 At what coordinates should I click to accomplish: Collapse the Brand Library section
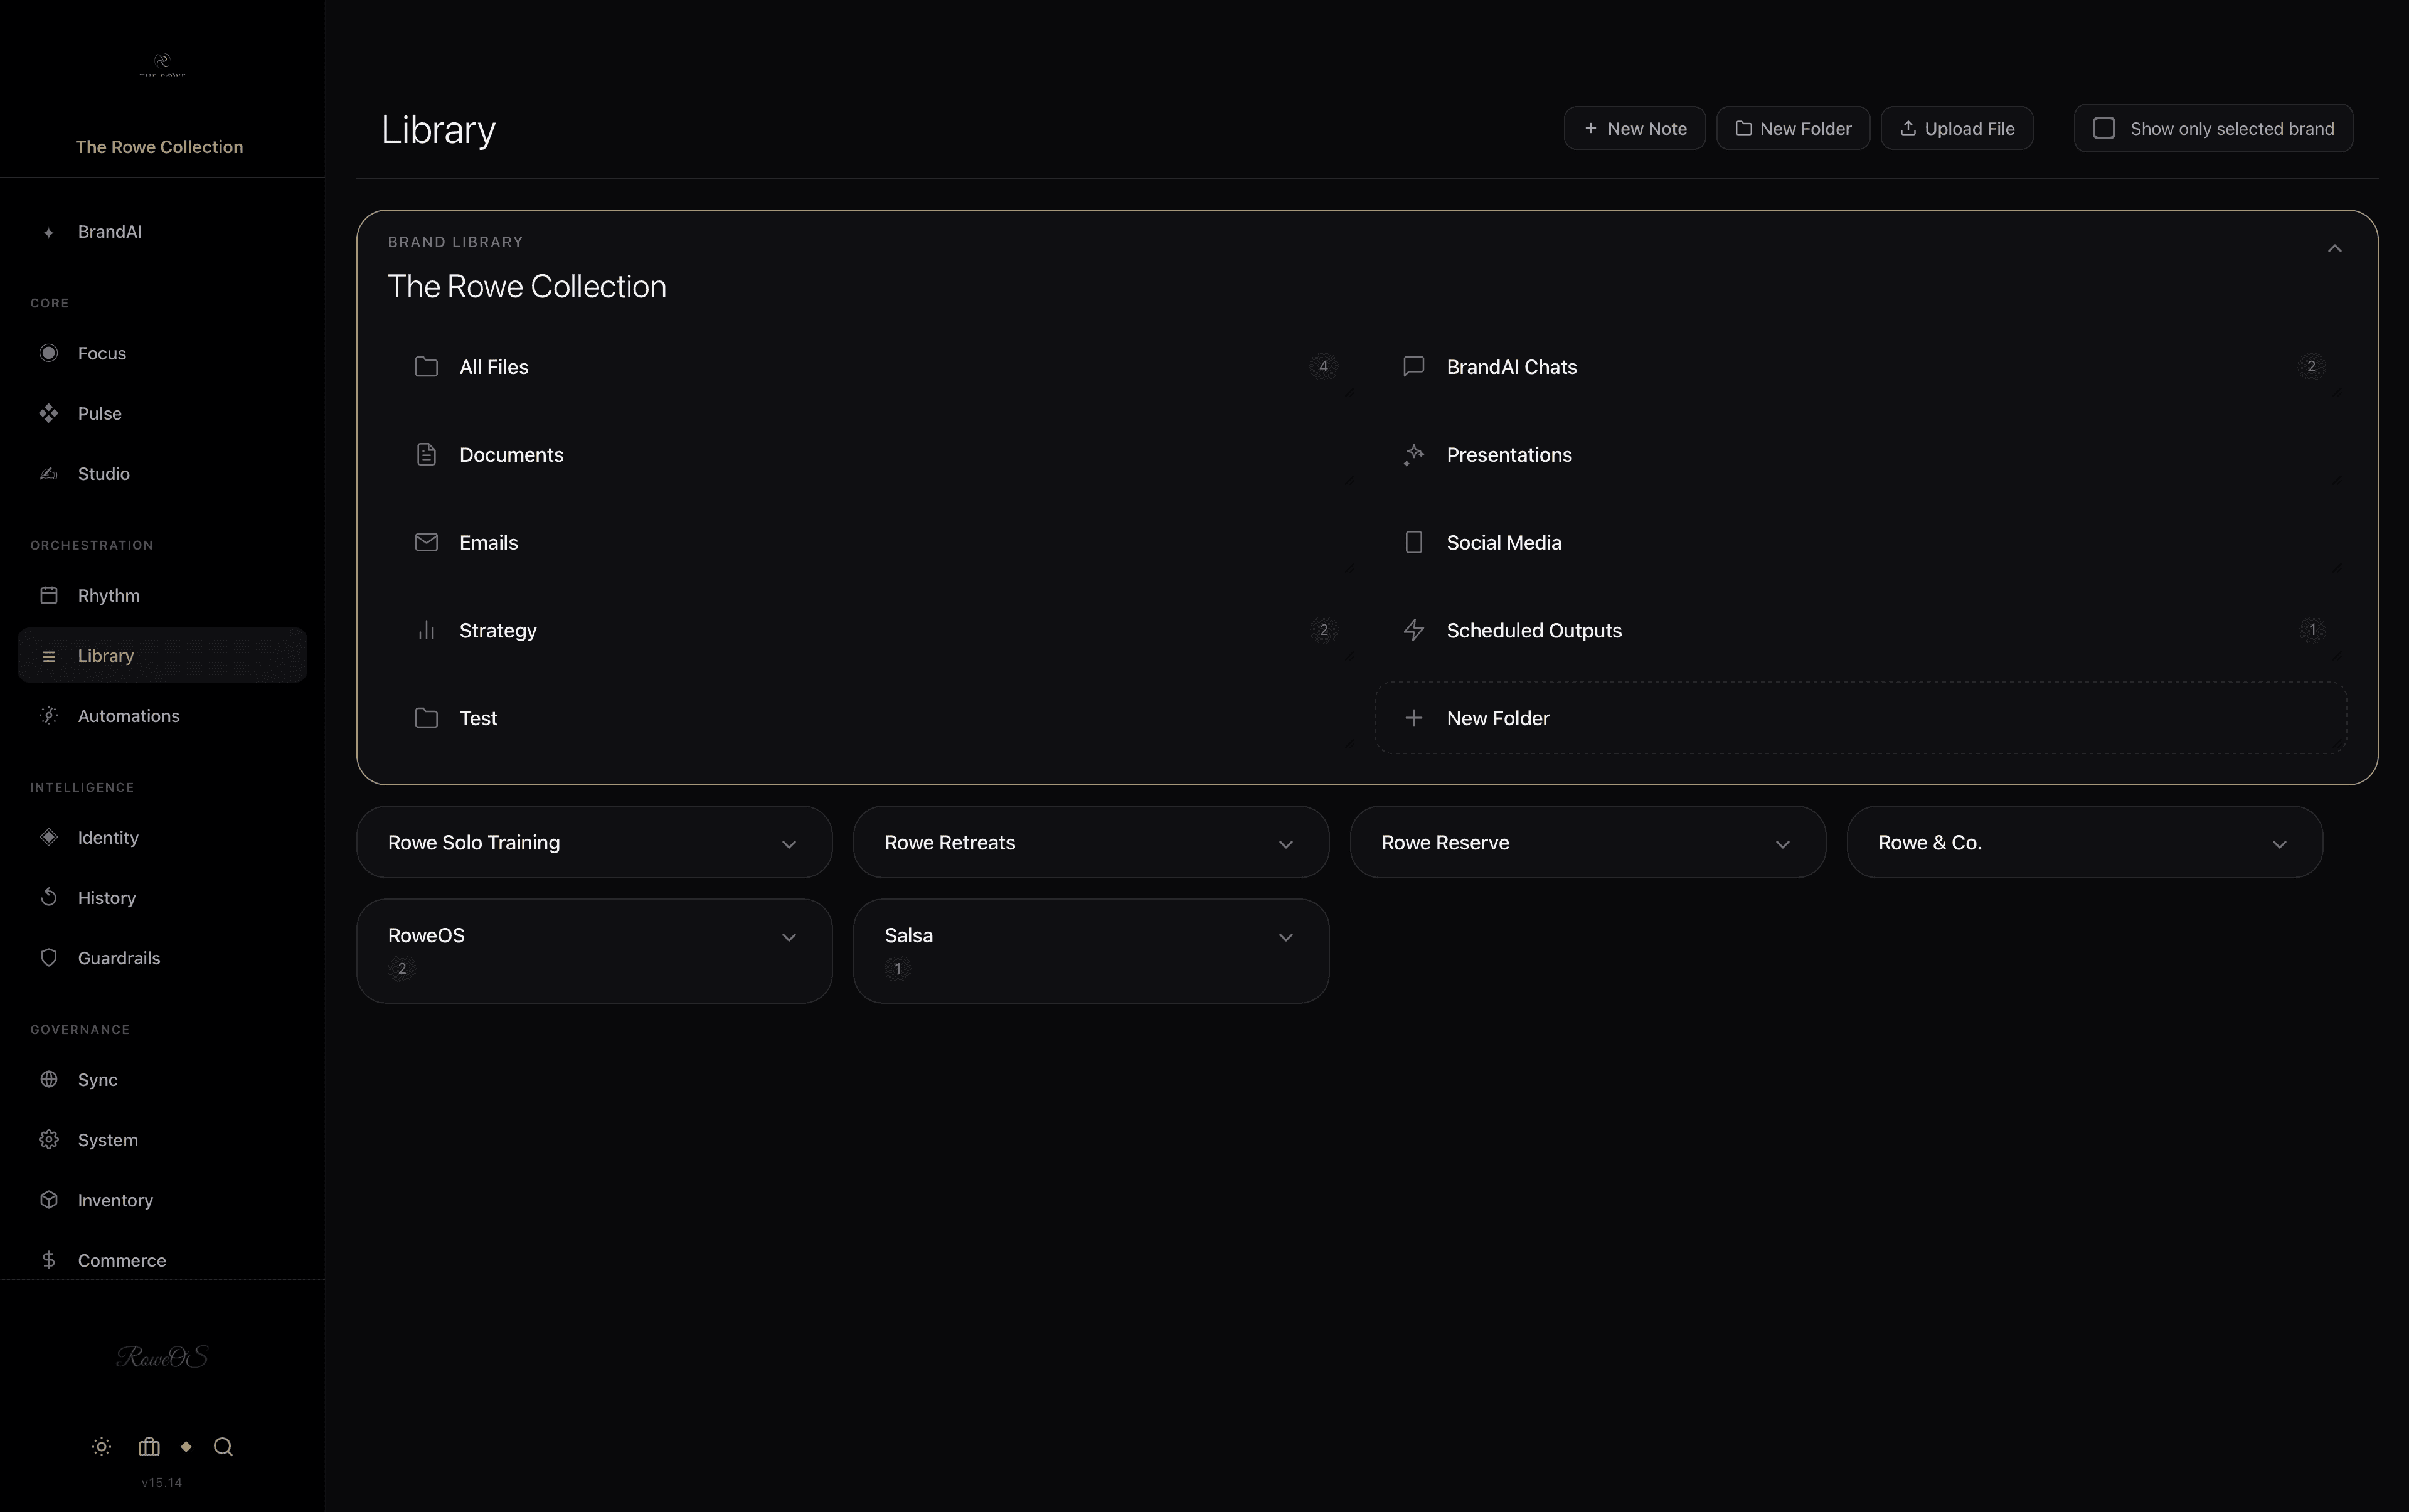[x=2336, y=247]
